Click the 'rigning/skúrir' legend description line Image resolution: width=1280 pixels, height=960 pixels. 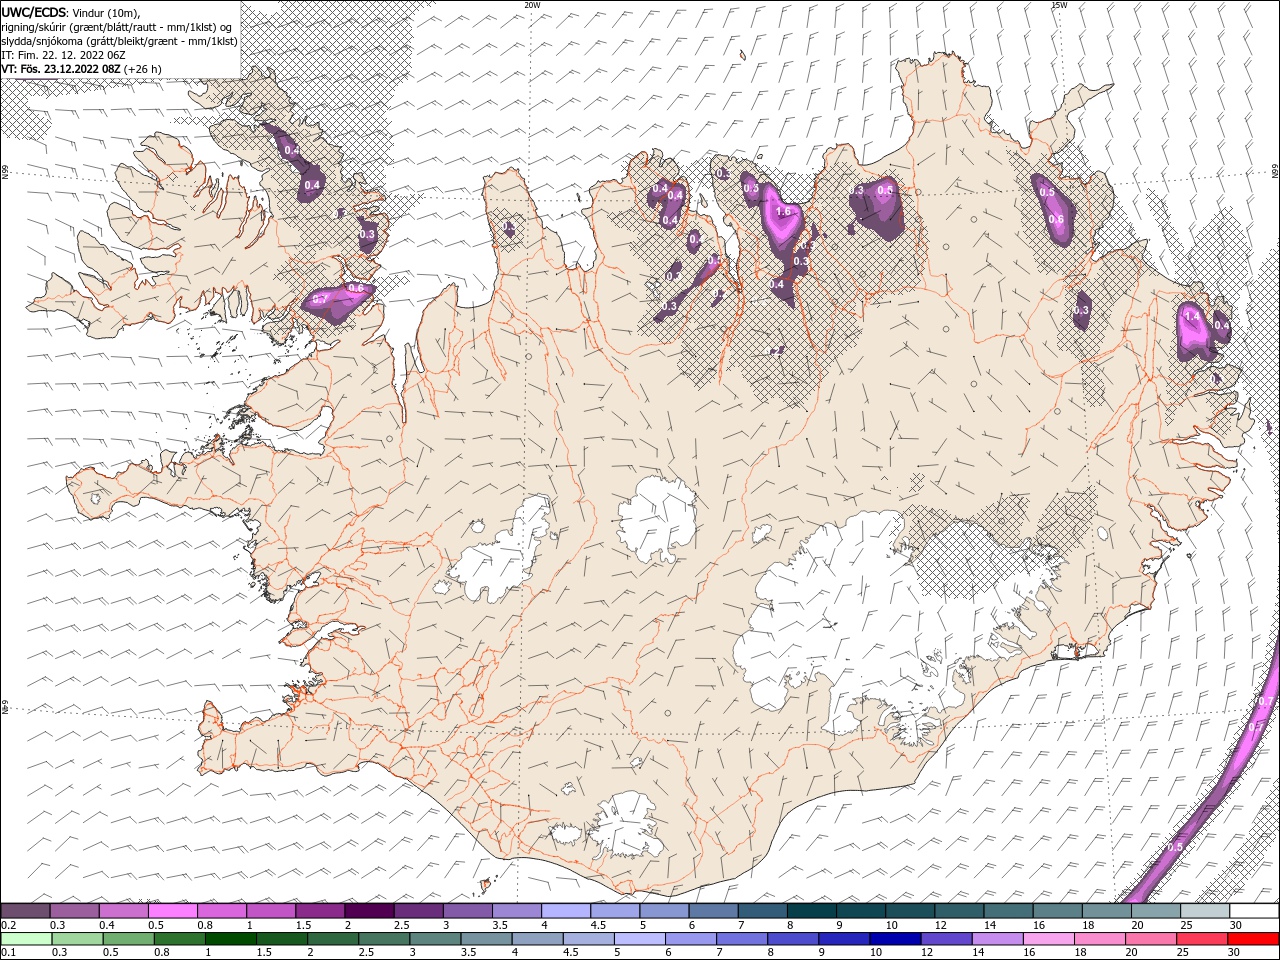[117, 26]
